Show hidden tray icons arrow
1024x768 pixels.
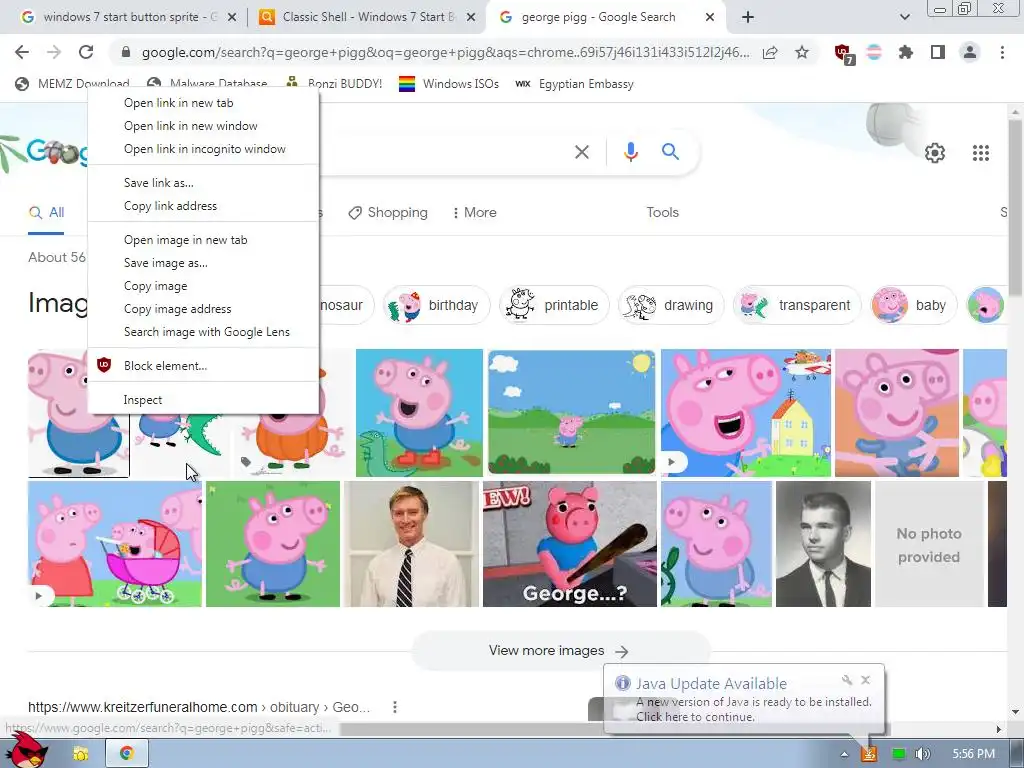844,754
